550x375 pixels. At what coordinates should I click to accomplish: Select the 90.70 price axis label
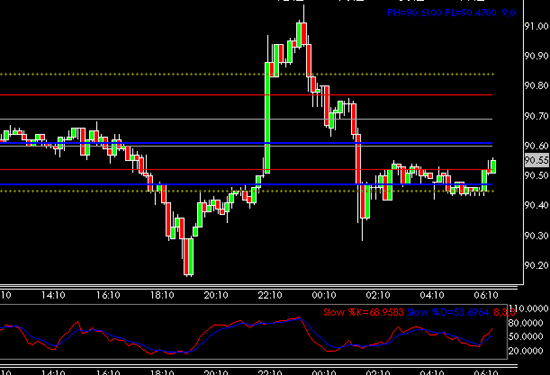point(537,116)
